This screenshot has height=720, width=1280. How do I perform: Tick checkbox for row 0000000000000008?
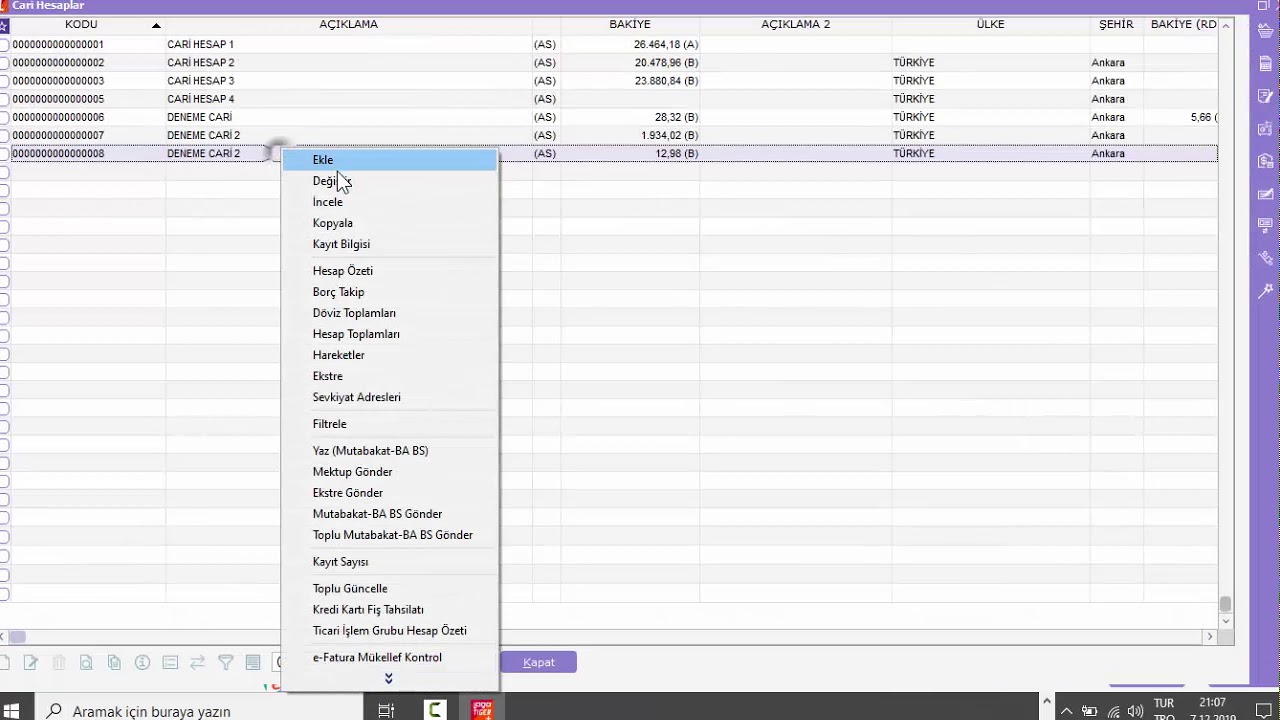pos(4,154)
